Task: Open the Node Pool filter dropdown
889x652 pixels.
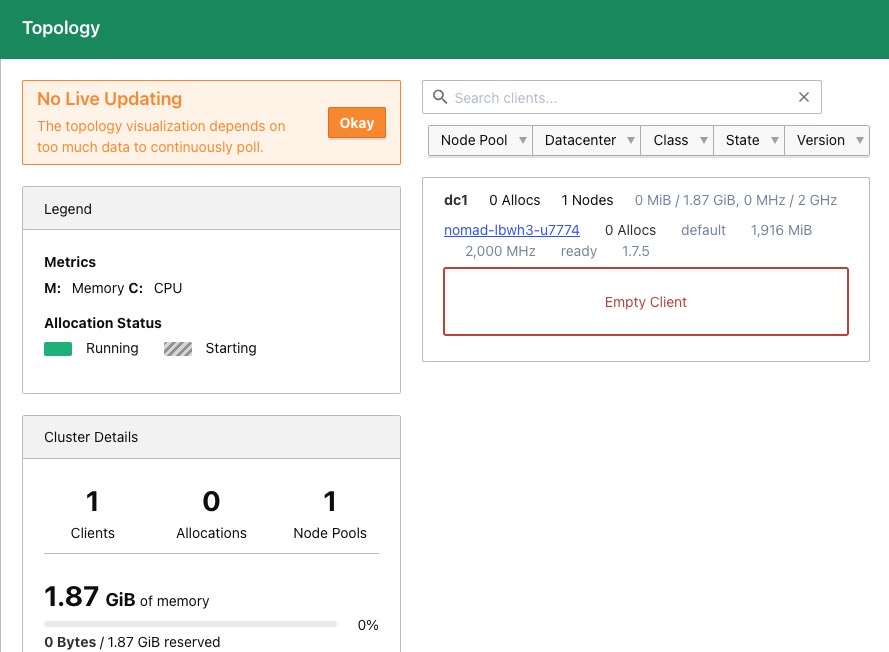Action: (480, 141)
